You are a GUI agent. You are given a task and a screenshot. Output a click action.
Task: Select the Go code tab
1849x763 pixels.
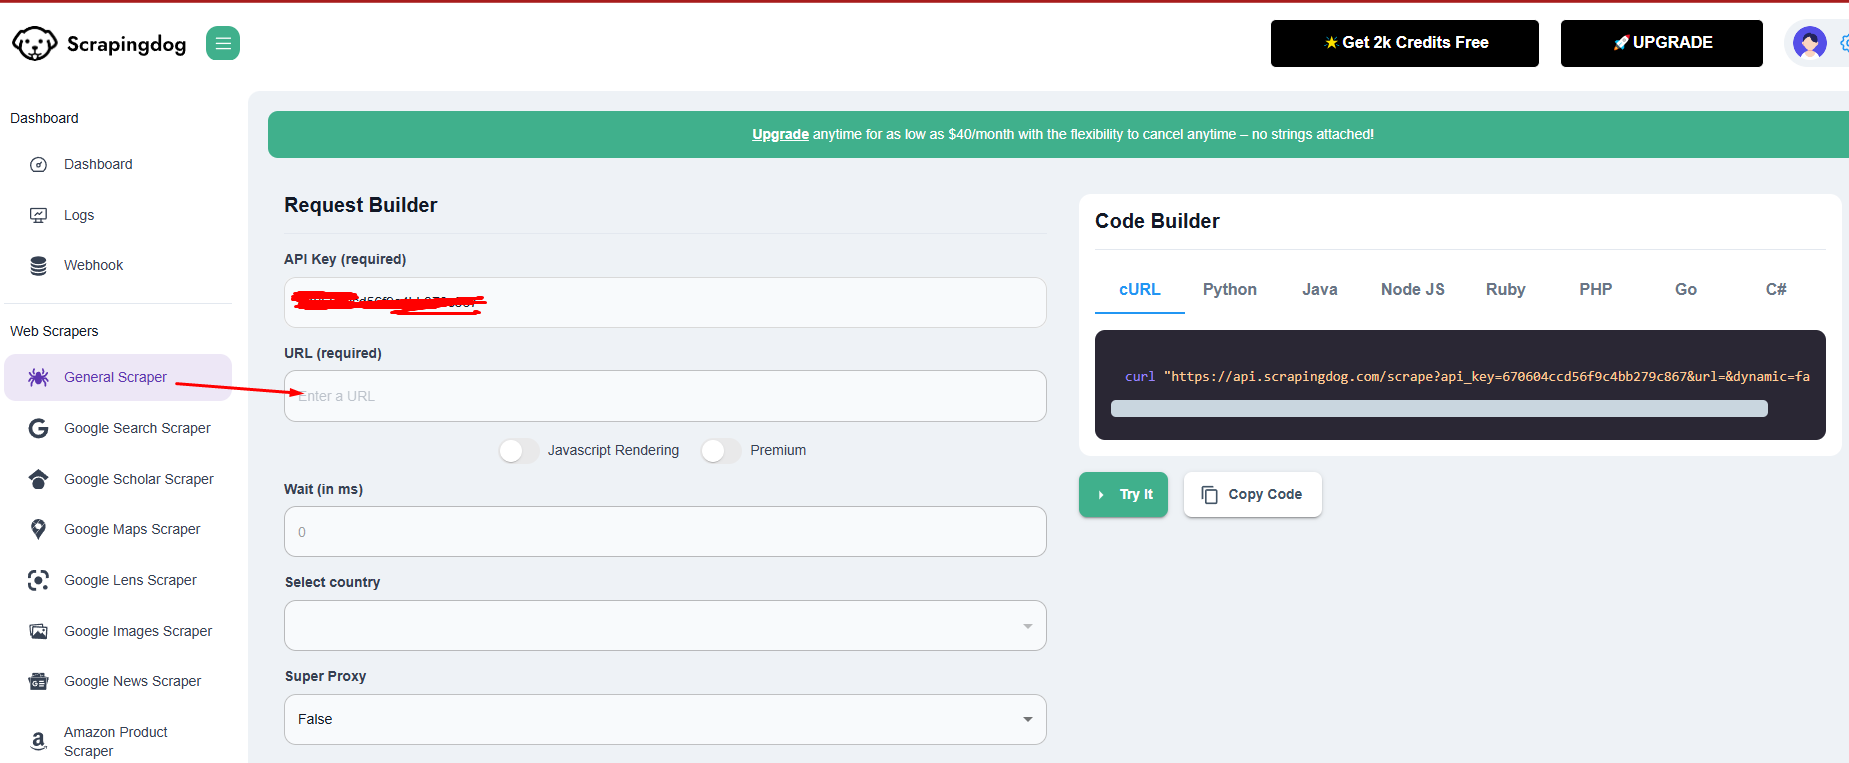(x=1686, y=290)
